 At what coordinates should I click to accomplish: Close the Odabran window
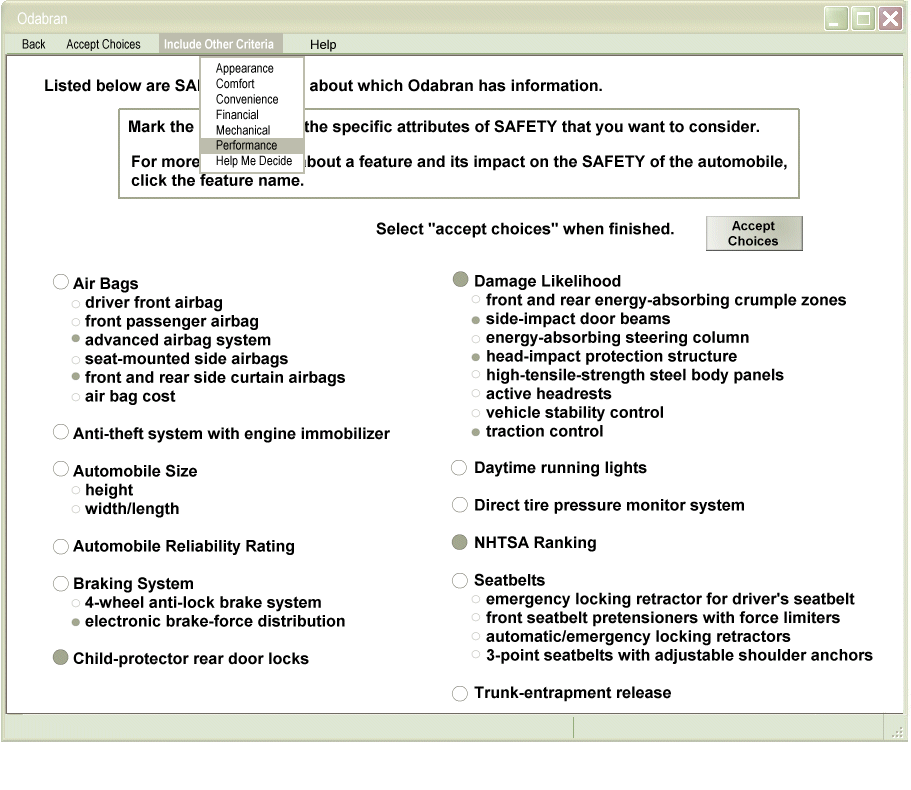[891, 19]
